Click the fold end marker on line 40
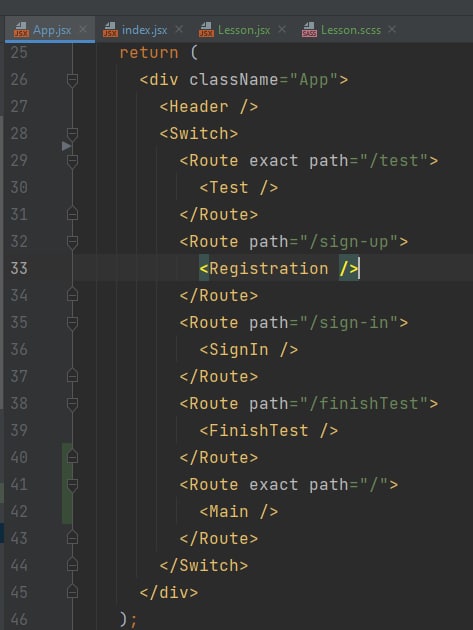The image size is (473, 630). [x=72, y=457]
